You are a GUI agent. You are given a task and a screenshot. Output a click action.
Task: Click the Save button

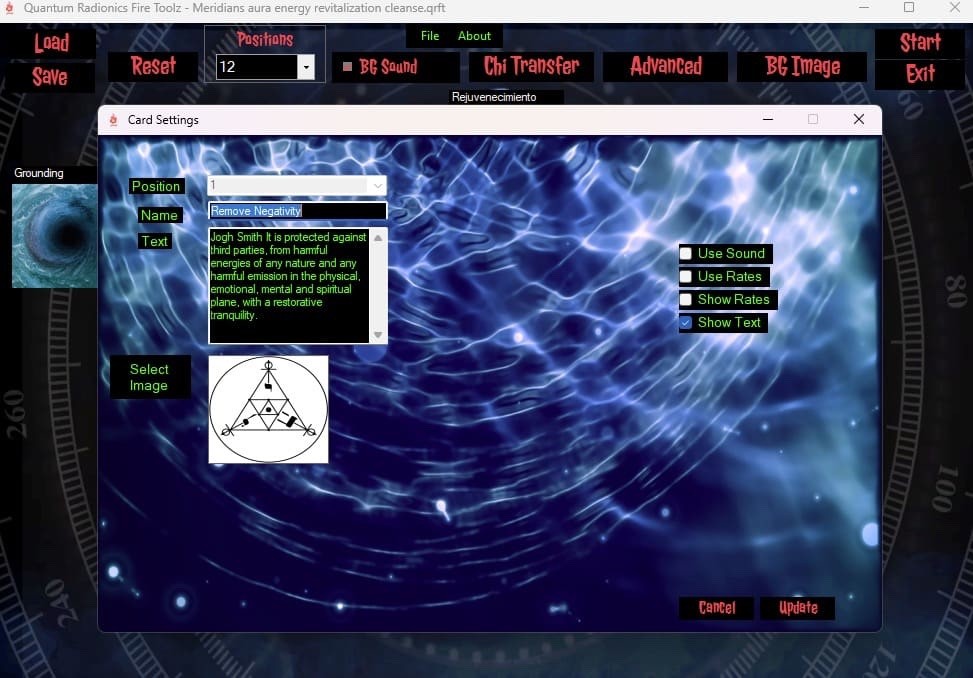[x=50, y=77]
